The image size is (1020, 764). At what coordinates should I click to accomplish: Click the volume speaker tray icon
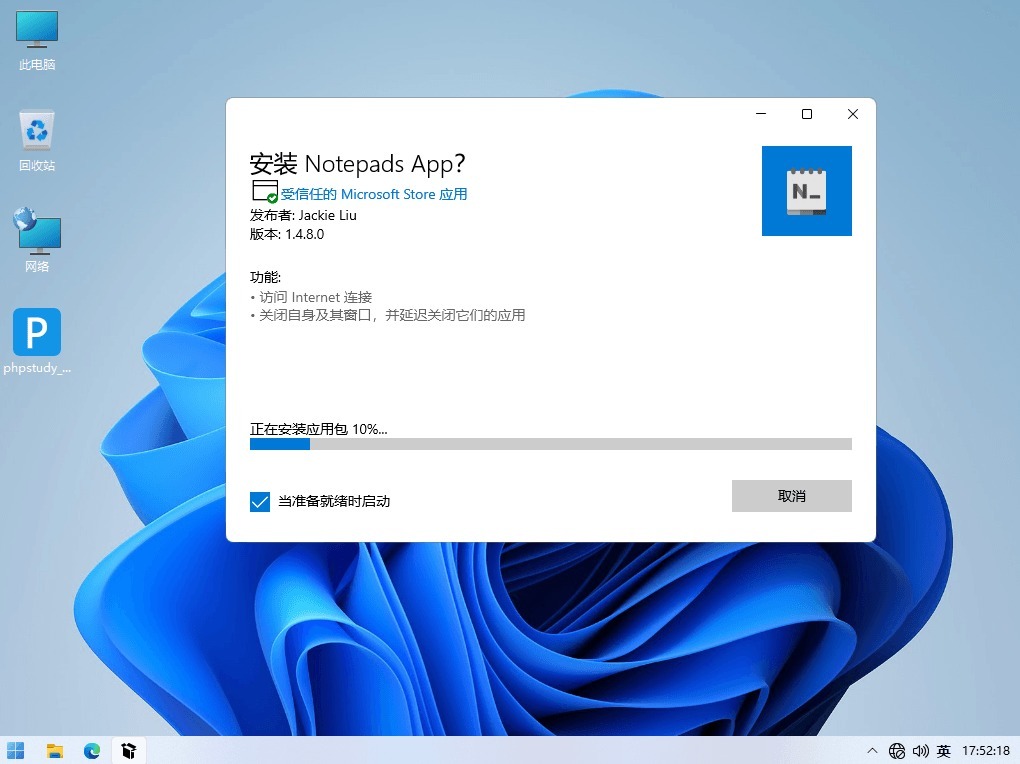tap(920, 751)
